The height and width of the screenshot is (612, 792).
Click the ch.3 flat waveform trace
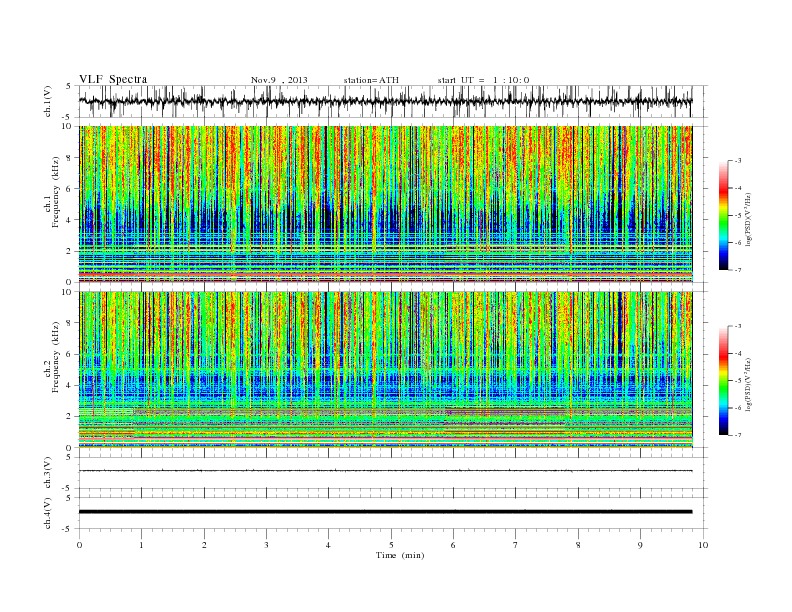pos(385,471)
